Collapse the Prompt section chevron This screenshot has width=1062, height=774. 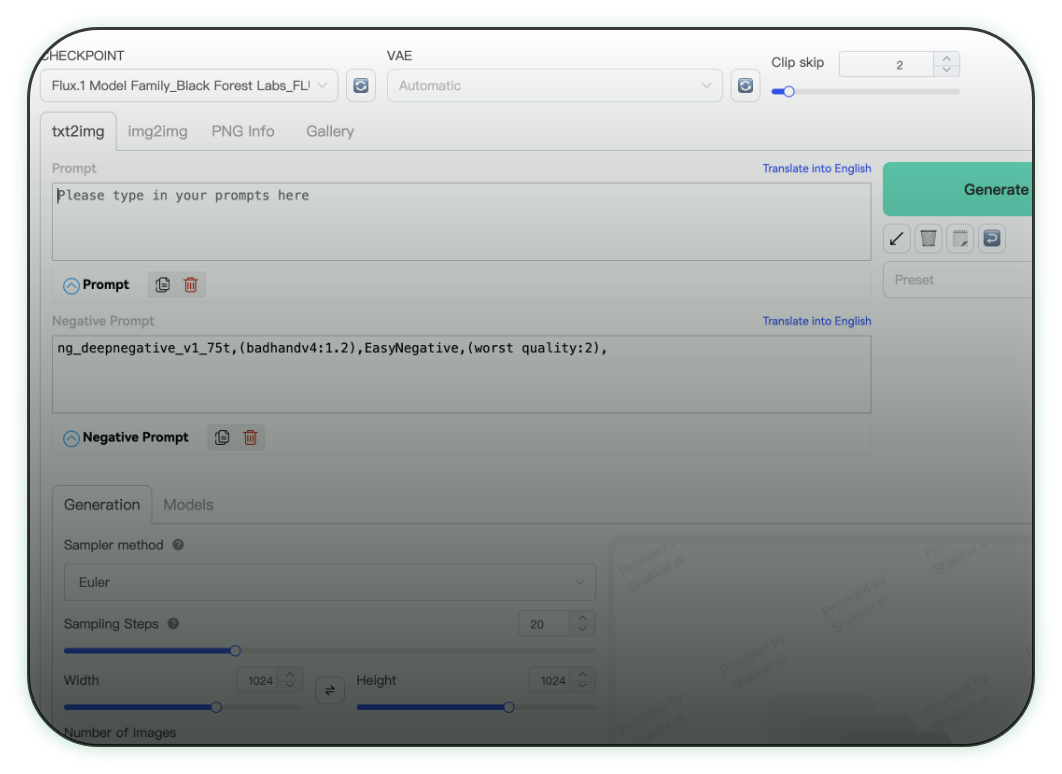[x=71, y=286]
